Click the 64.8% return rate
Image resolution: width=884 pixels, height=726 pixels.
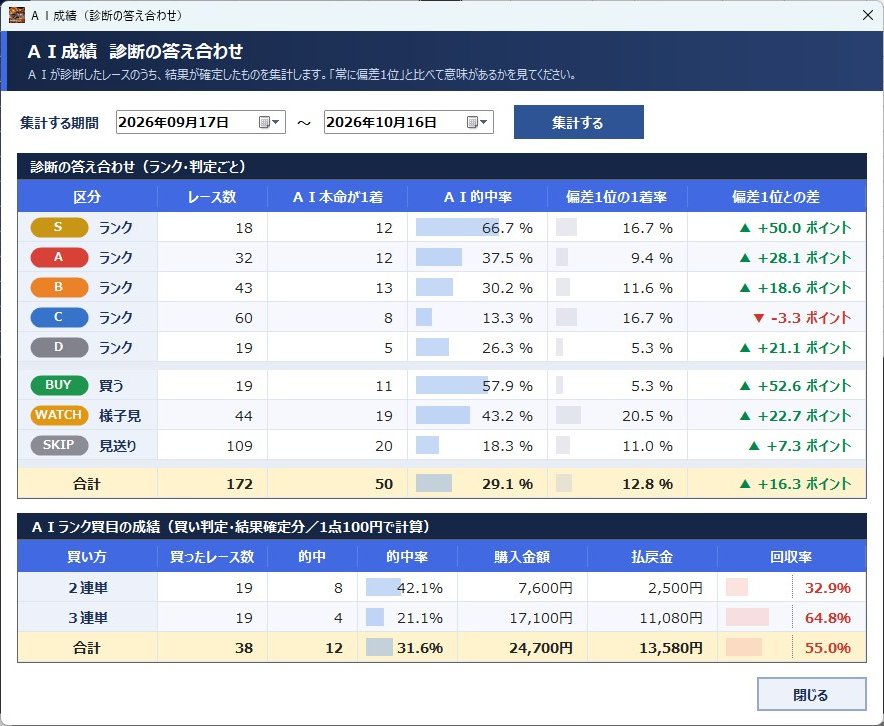pos(828,618)
